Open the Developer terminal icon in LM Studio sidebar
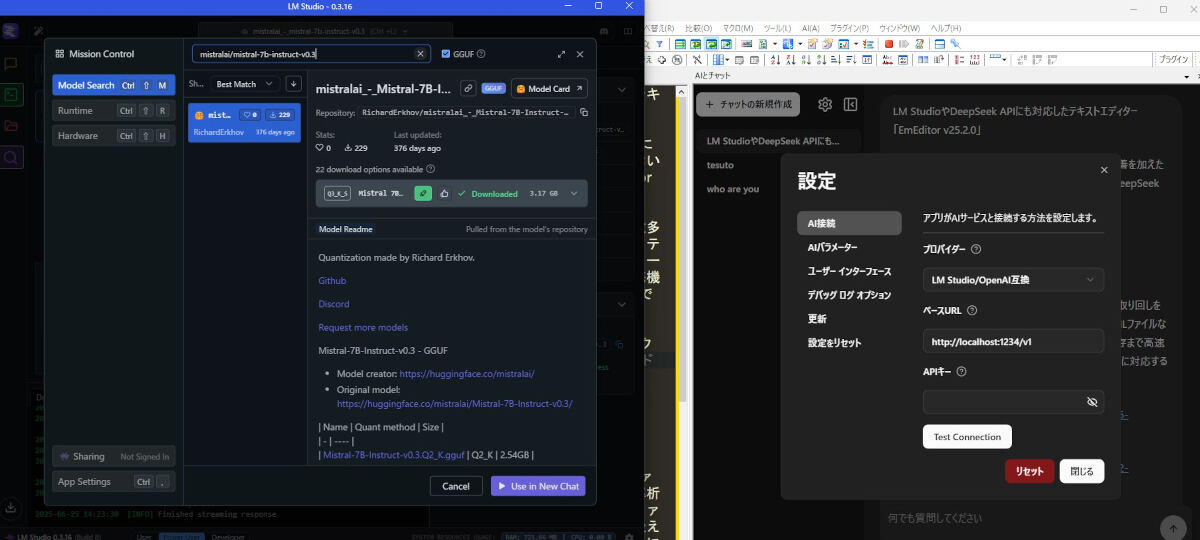Viewport: 1200px width, 540px height. 11,95
